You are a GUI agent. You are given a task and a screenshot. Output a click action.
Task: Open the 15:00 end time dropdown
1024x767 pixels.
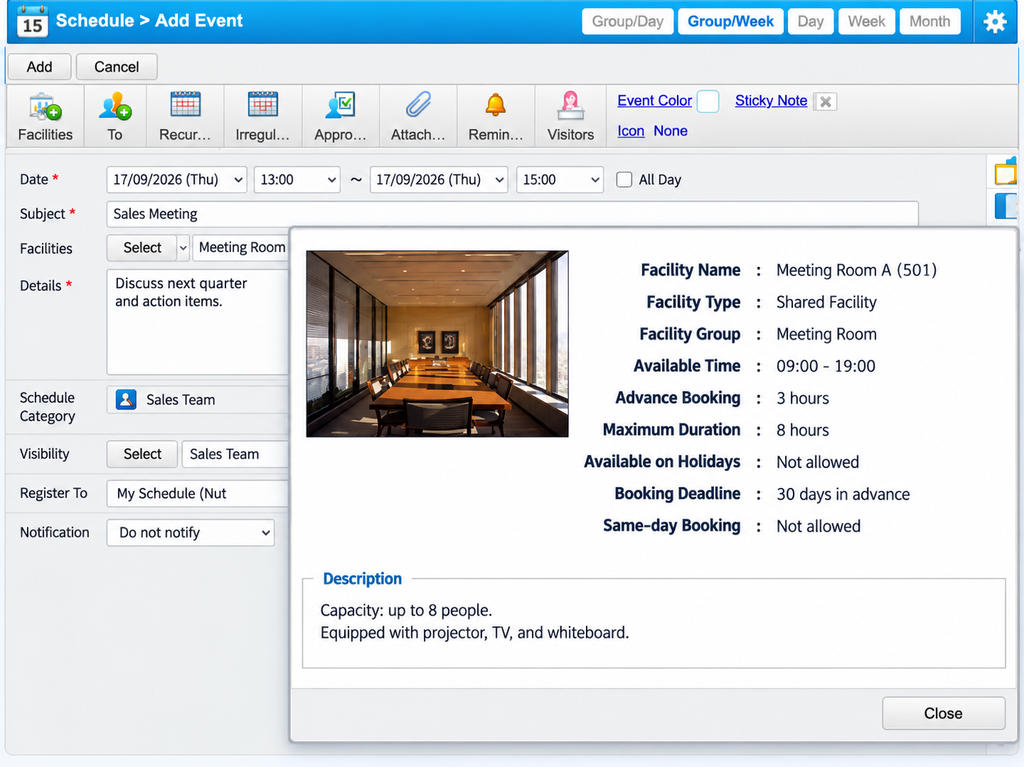tap(560, 180)
